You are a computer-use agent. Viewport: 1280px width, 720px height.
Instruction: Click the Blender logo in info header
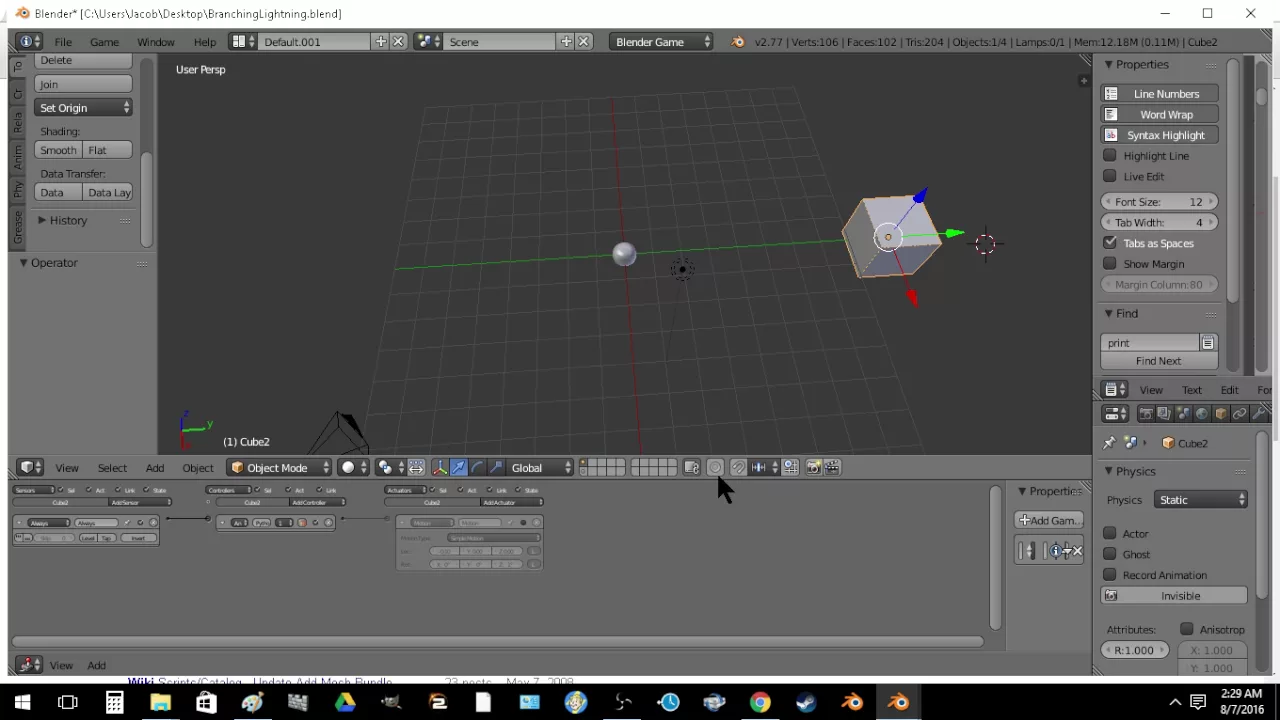(x=738, y=42)
